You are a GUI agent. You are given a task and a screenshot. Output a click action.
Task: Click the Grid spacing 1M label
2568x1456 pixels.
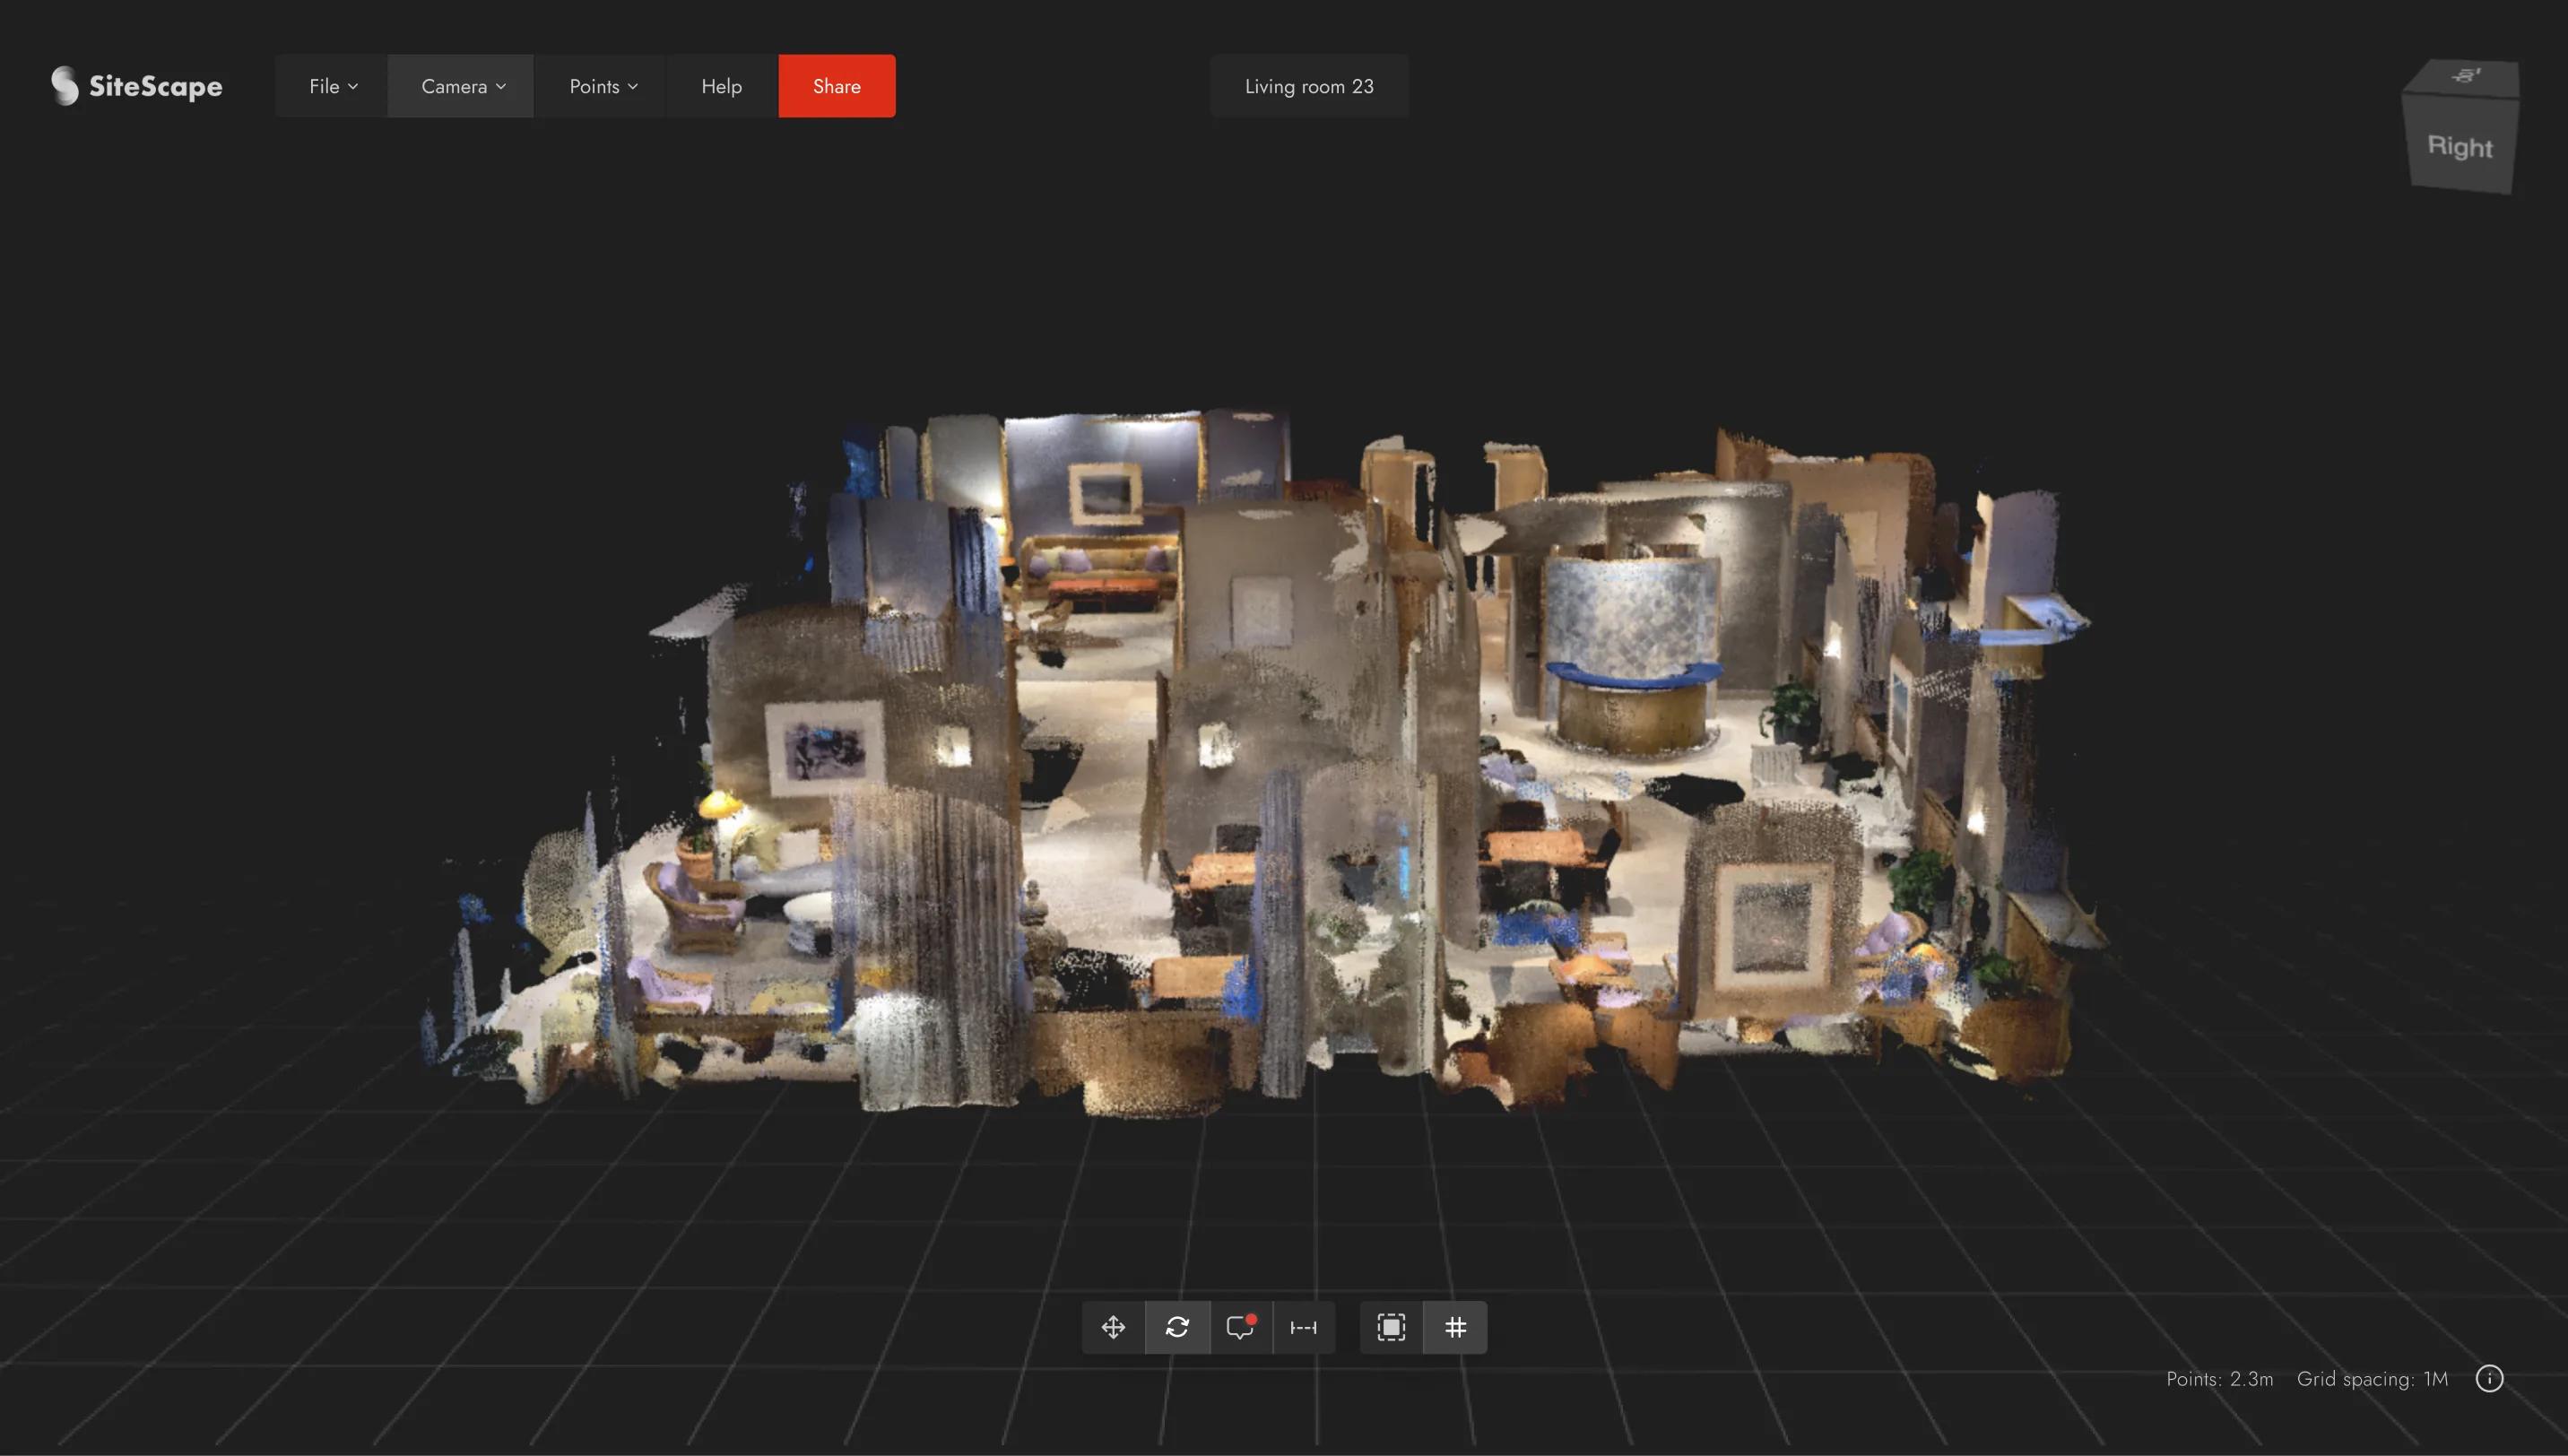click(x=2372, y=1378)
